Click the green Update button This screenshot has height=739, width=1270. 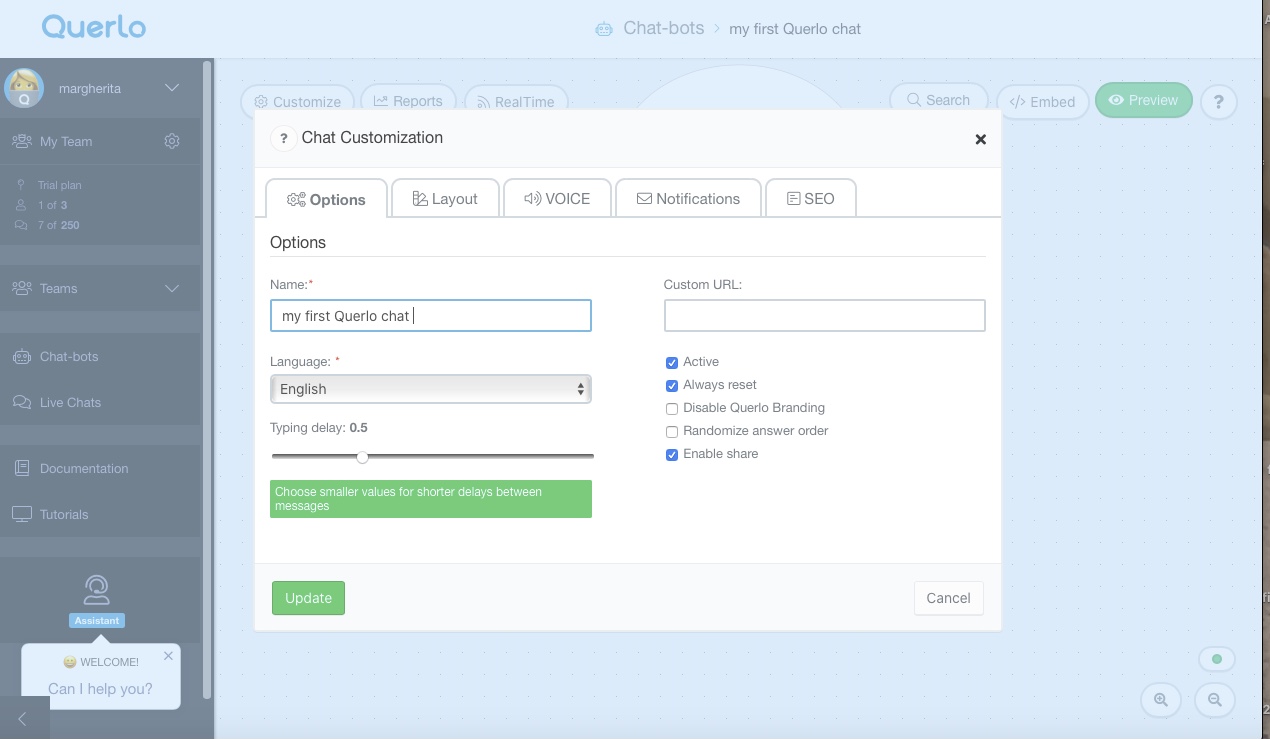[308, 598]
